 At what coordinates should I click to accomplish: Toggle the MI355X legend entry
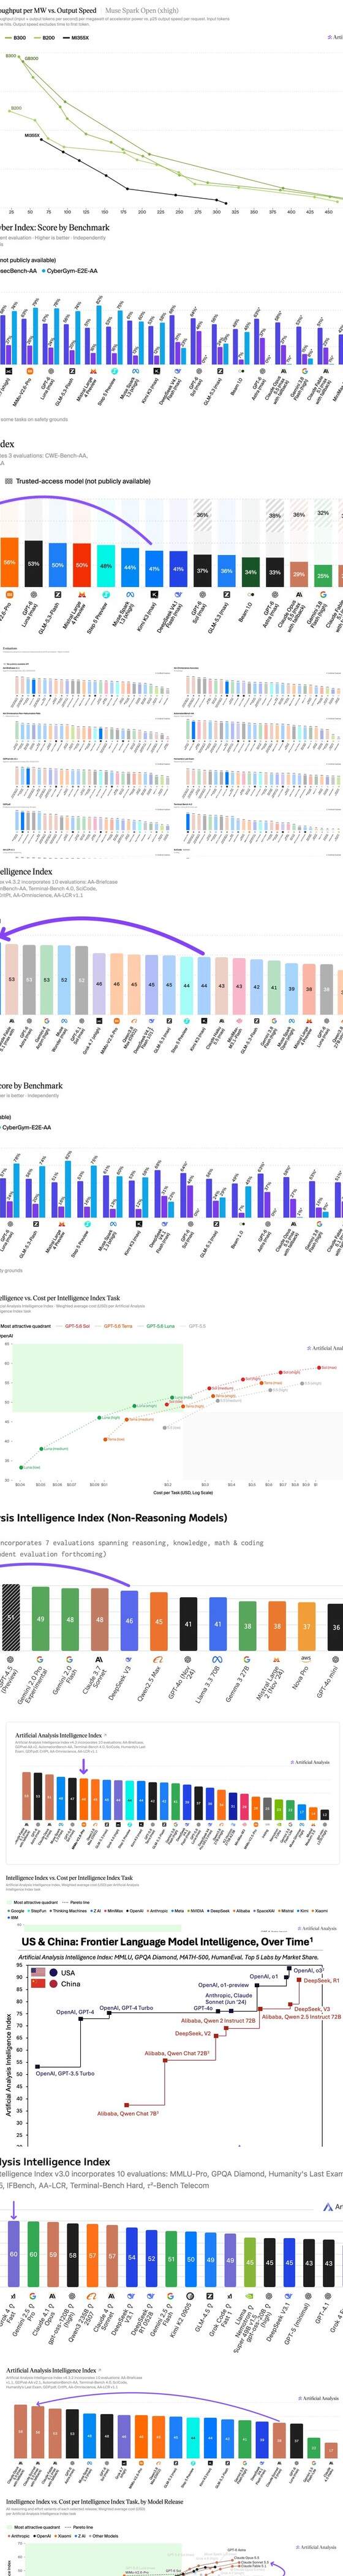coord(75,37)
